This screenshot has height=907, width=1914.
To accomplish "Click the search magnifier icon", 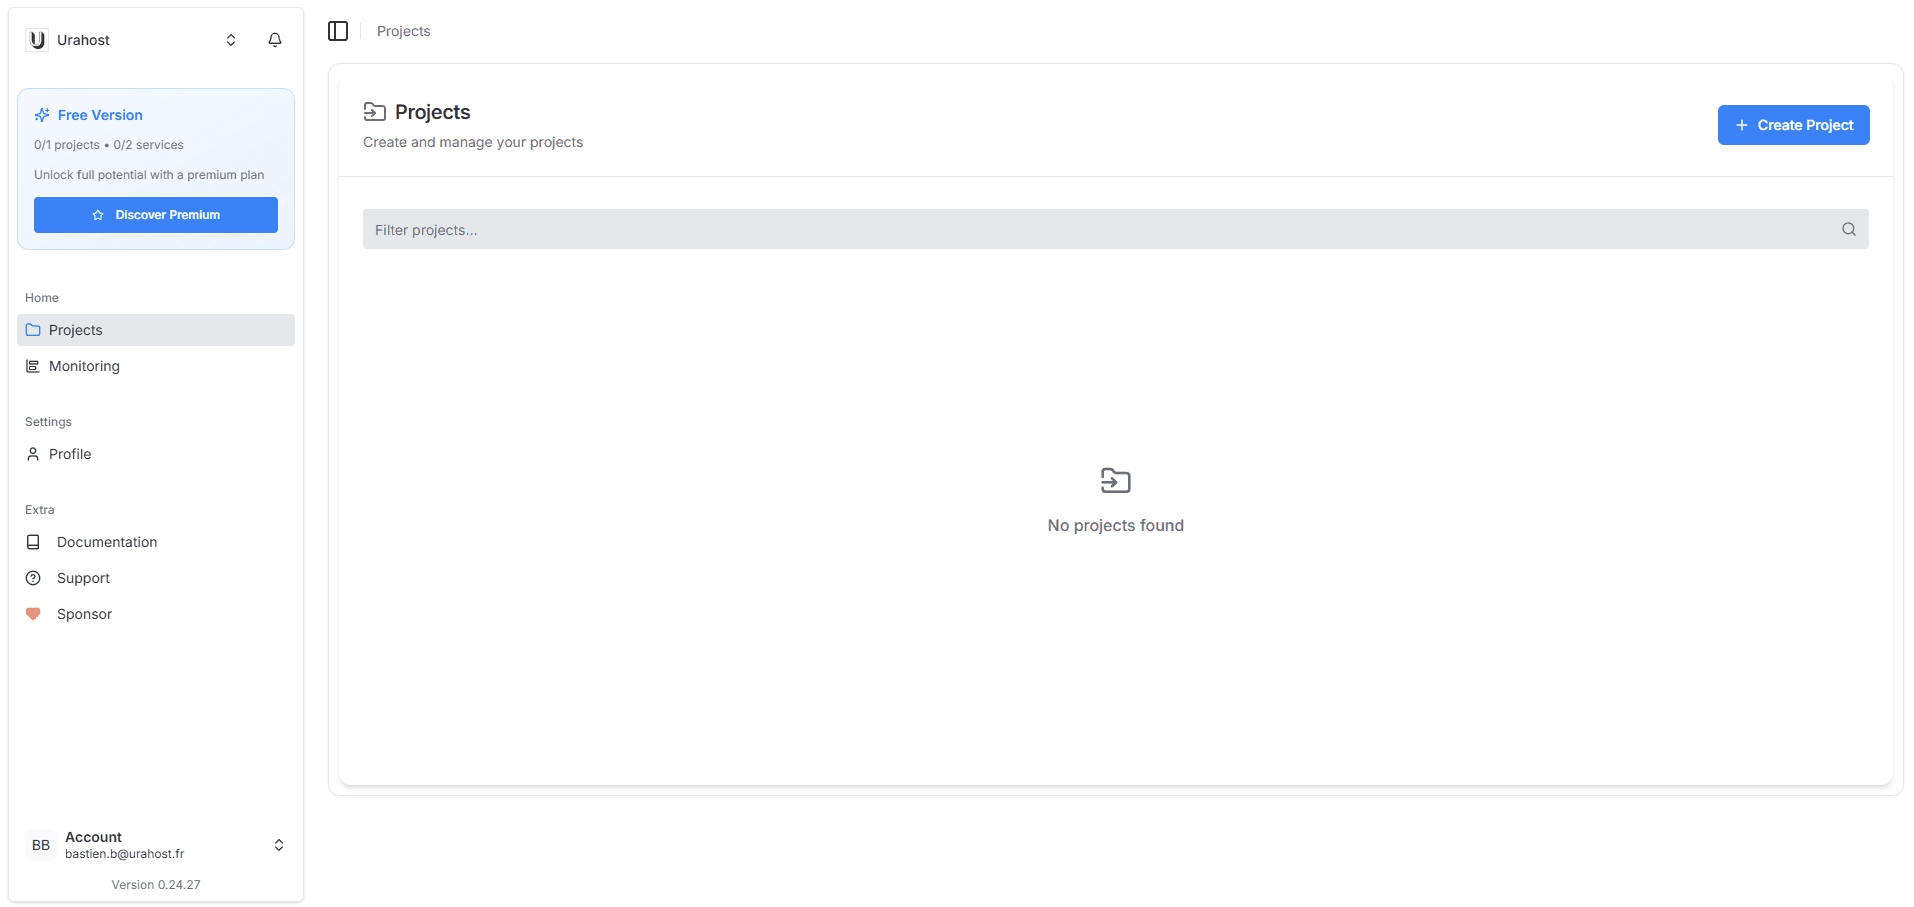I will coord(1848,229).
